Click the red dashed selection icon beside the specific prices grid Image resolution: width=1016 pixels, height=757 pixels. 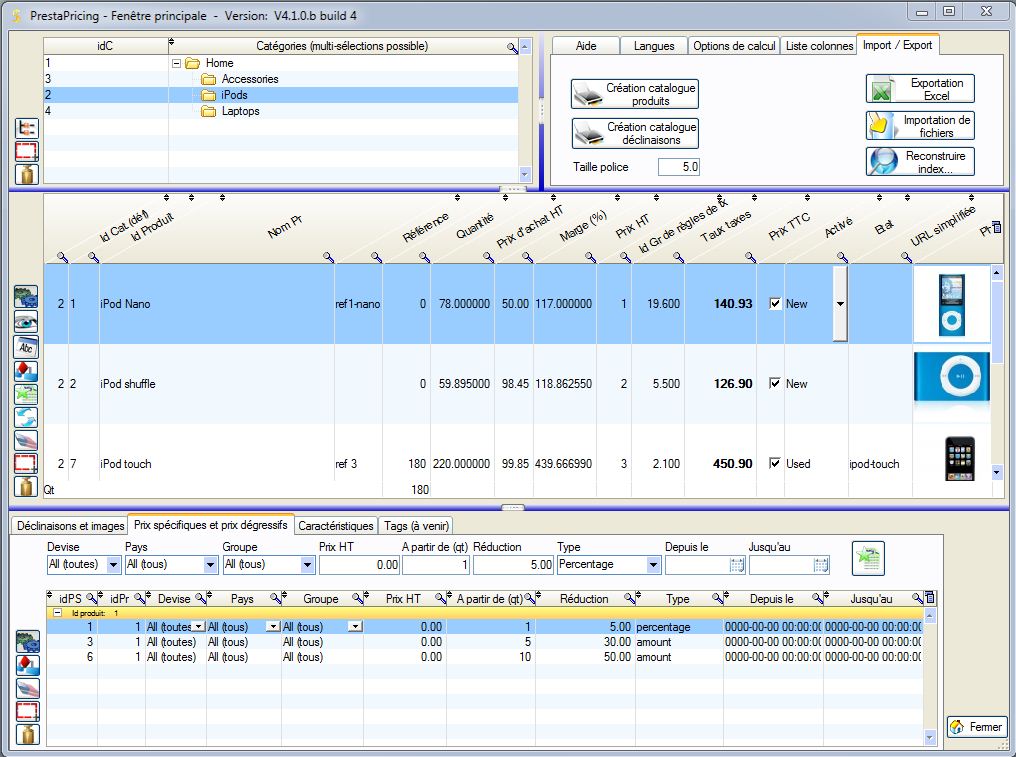(28, 712)
